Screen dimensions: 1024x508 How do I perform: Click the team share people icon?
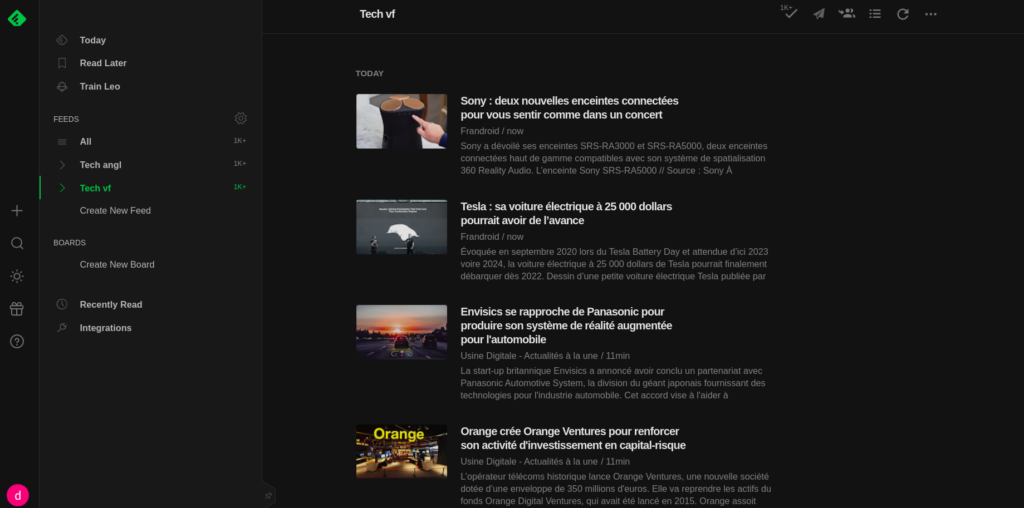coord(847,13)
